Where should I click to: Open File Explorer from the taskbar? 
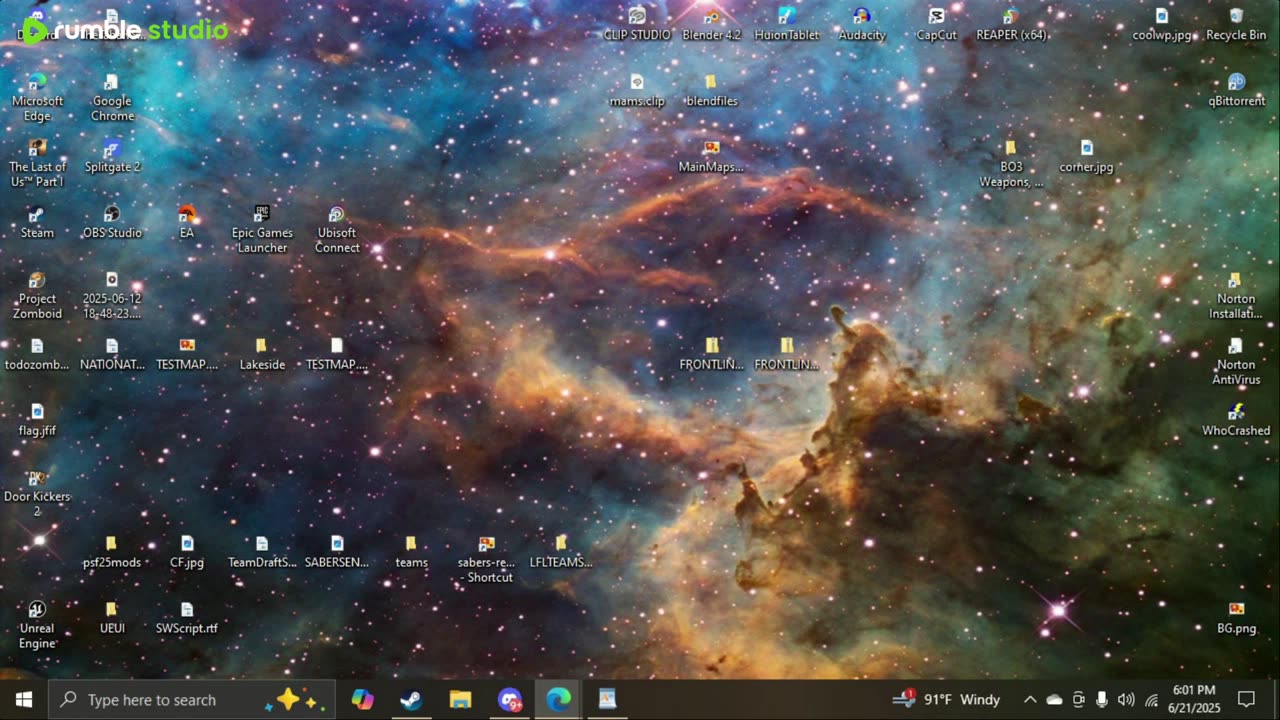click(x=460, y=699)
